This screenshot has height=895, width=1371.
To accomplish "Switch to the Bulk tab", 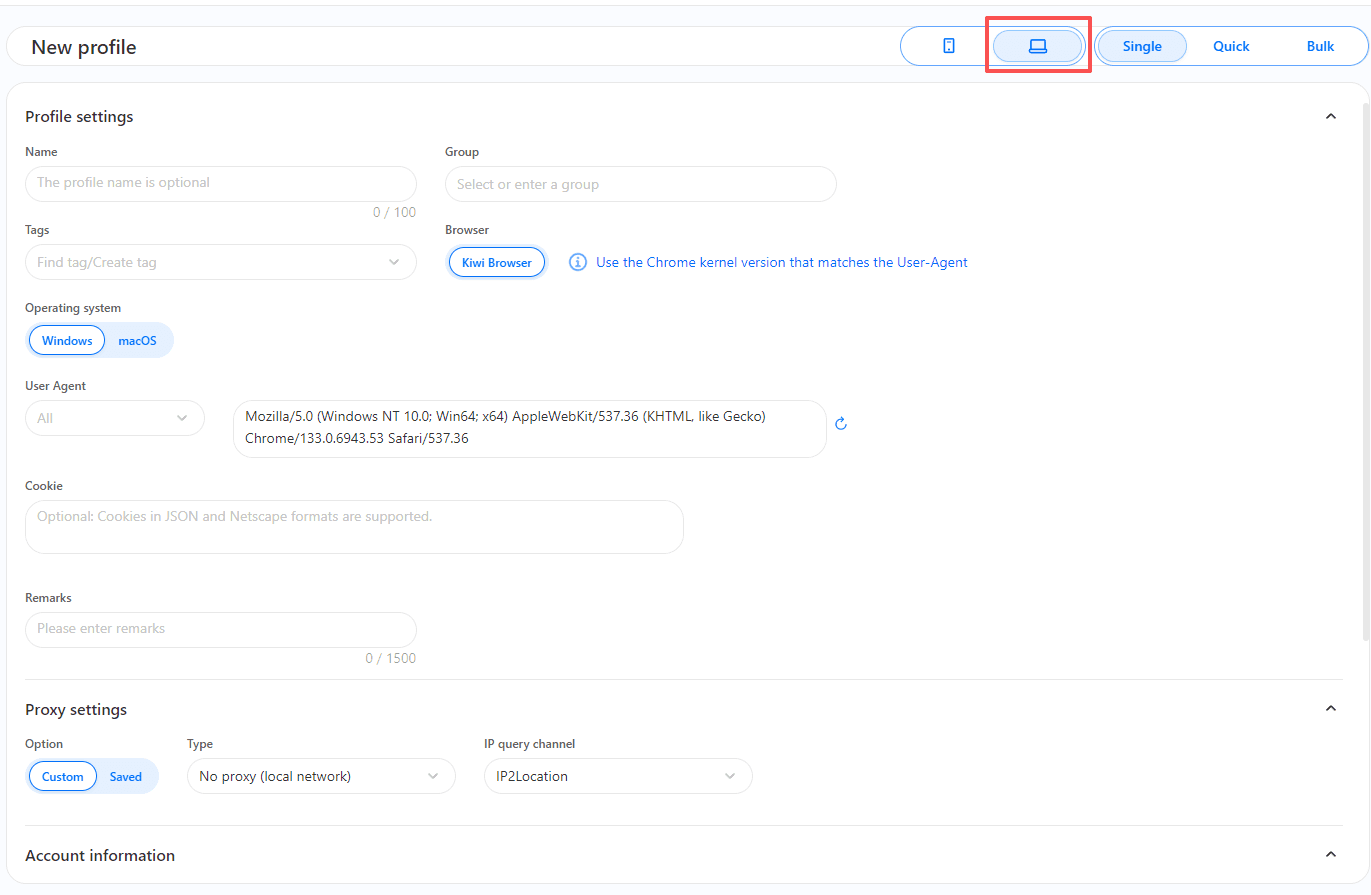I will click(1320, 46).
